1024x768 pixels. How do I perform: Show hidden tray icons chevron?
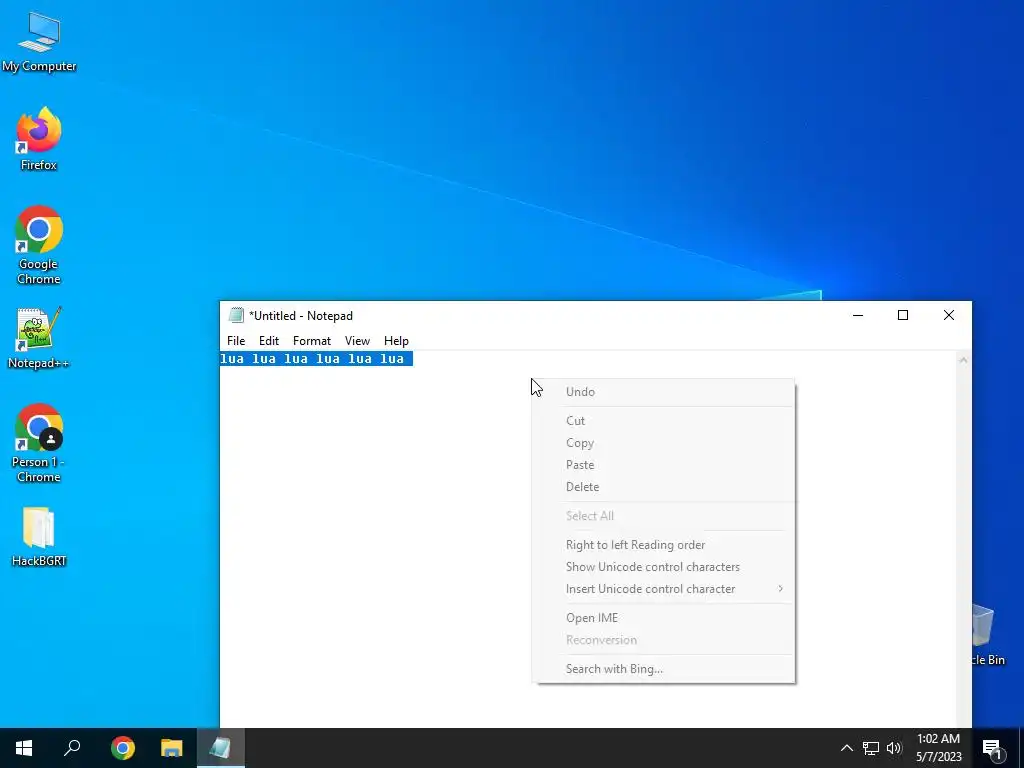(846, 748)
